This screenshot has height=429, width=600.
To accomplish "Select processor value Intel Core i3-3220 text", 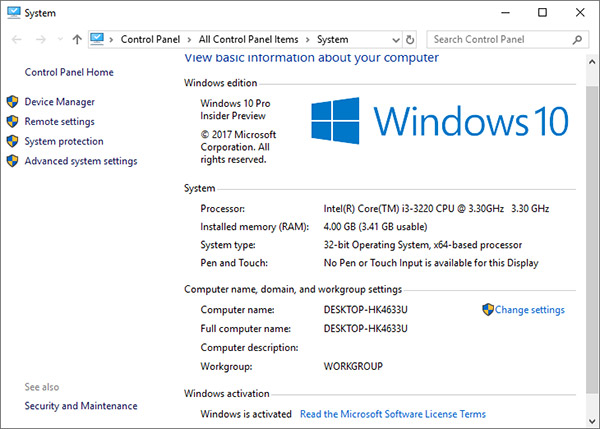I will [x=436, y=209].
